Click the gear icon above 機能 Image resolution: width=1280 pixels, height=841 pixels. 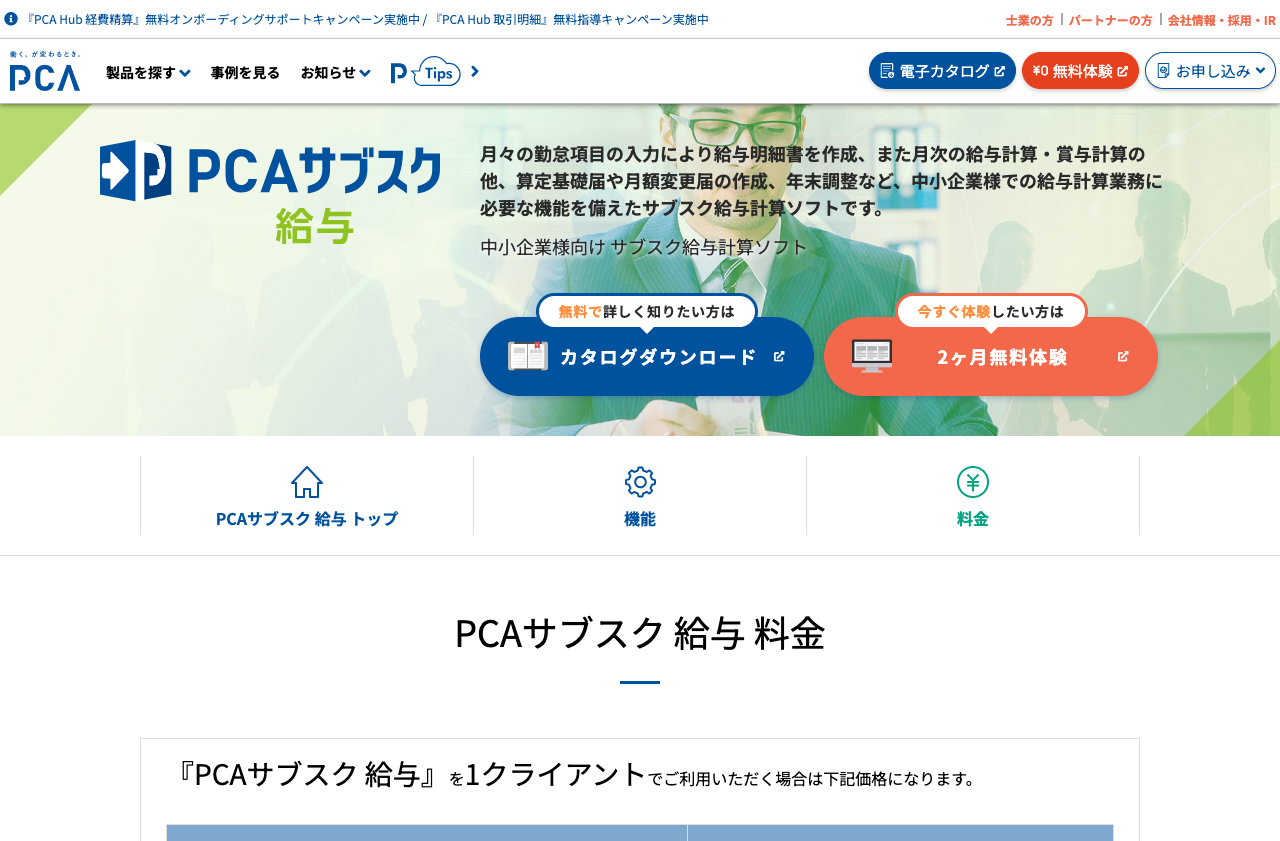pyautogui.click(x=639, y=481)
